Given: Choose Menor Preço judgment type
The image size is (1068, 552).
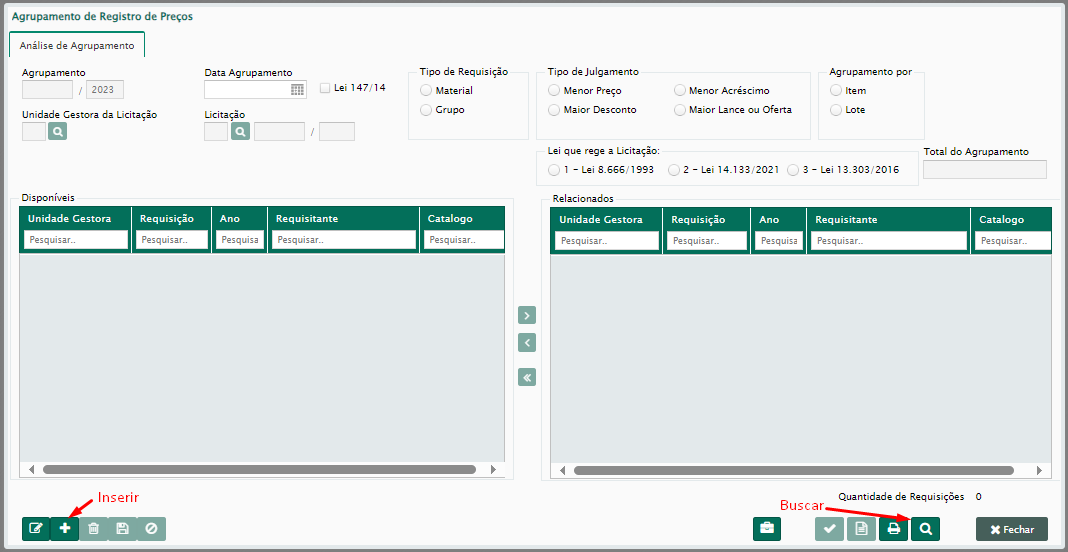Looking at the screenshot, I should [x=555, y=91].
